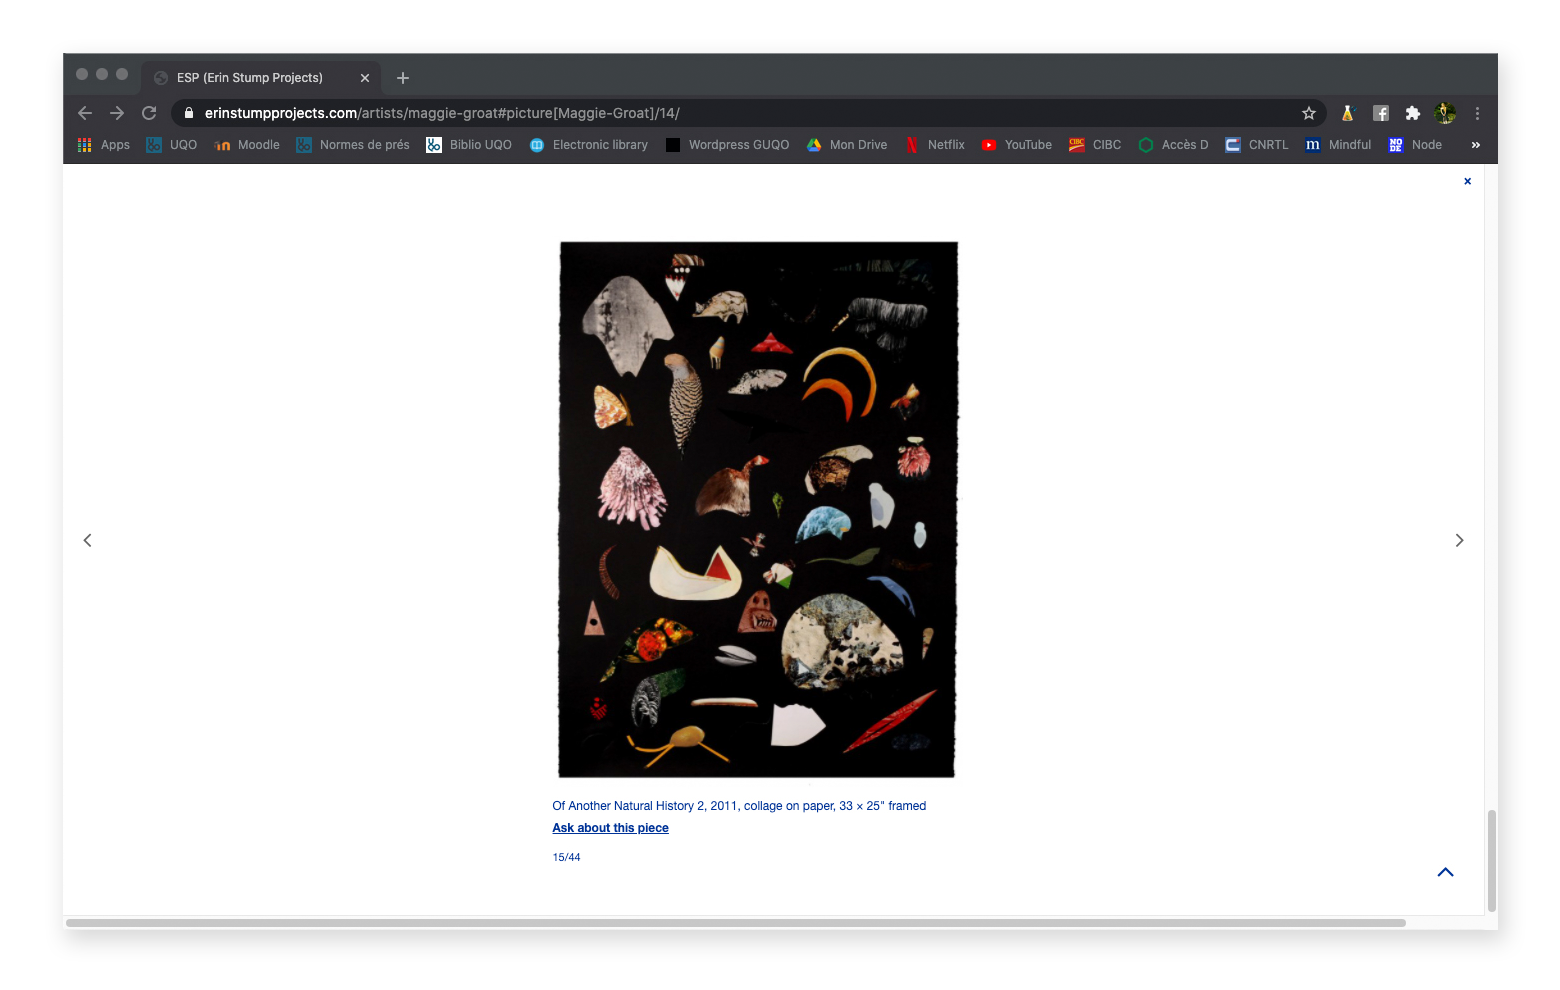View site security lock information
This screenshot has height=990, width=1560.
188,113
